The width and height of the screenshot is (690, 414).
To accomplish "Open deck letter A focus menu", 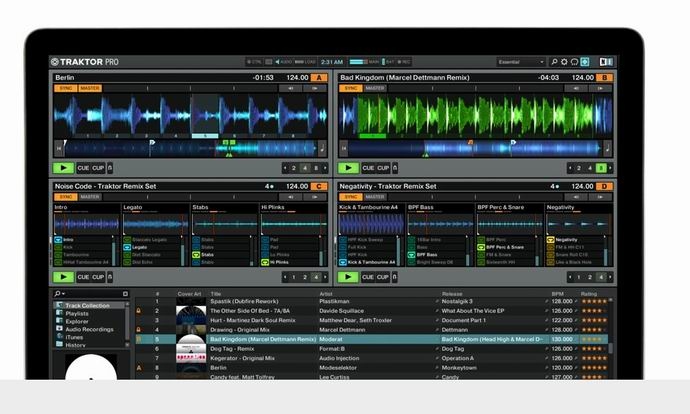I will [319, 77].
